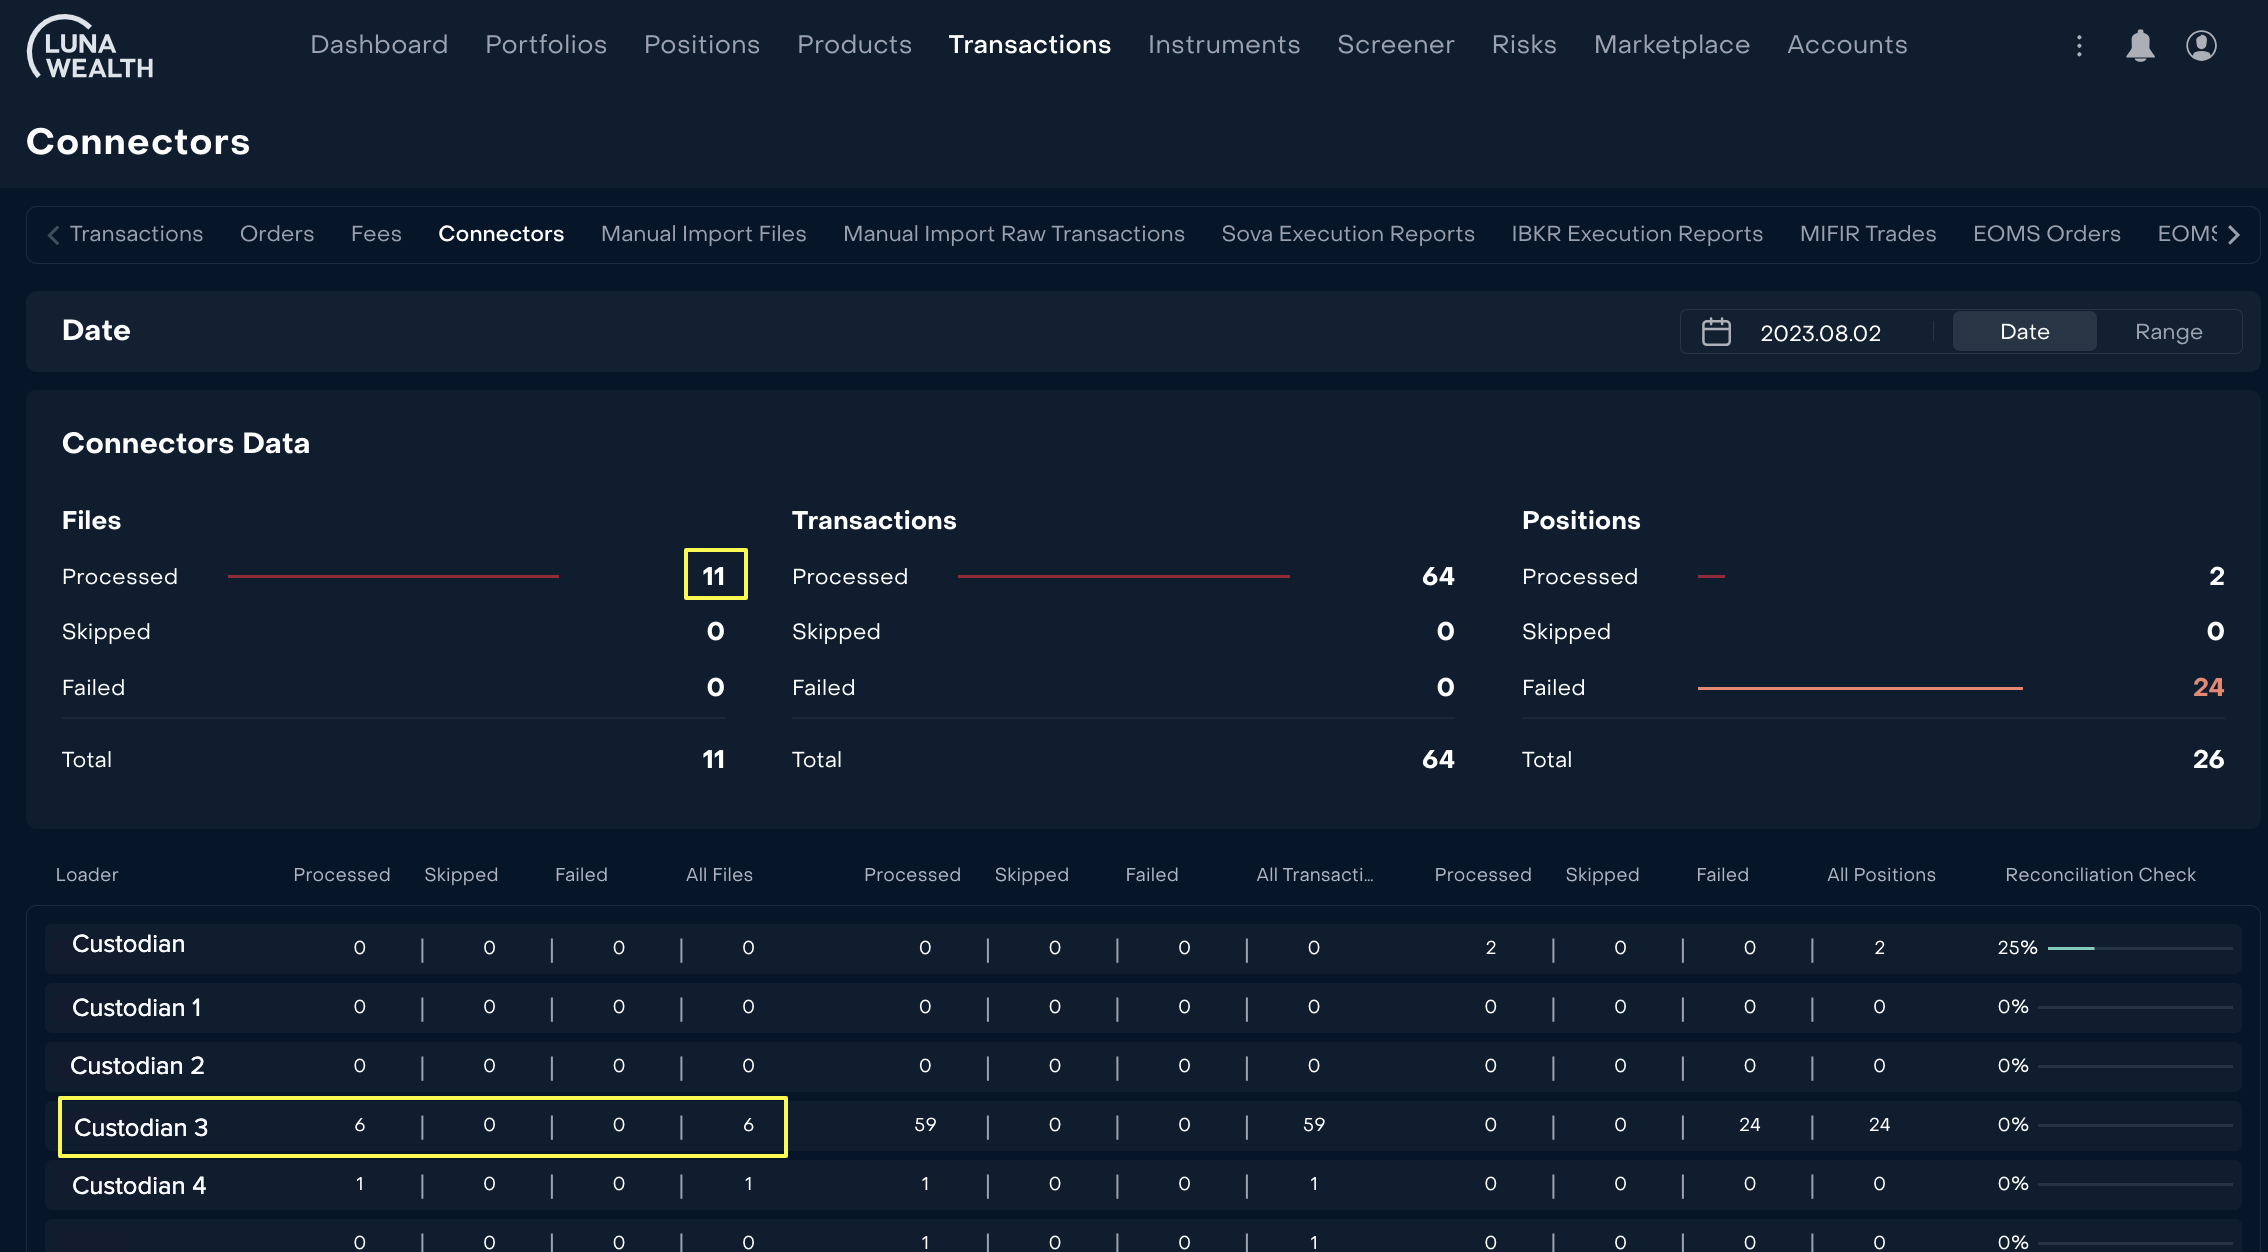Switch to the Orders sub-tab
The height and width of the screenshot is (1252, 2268).
coord(277,234)
